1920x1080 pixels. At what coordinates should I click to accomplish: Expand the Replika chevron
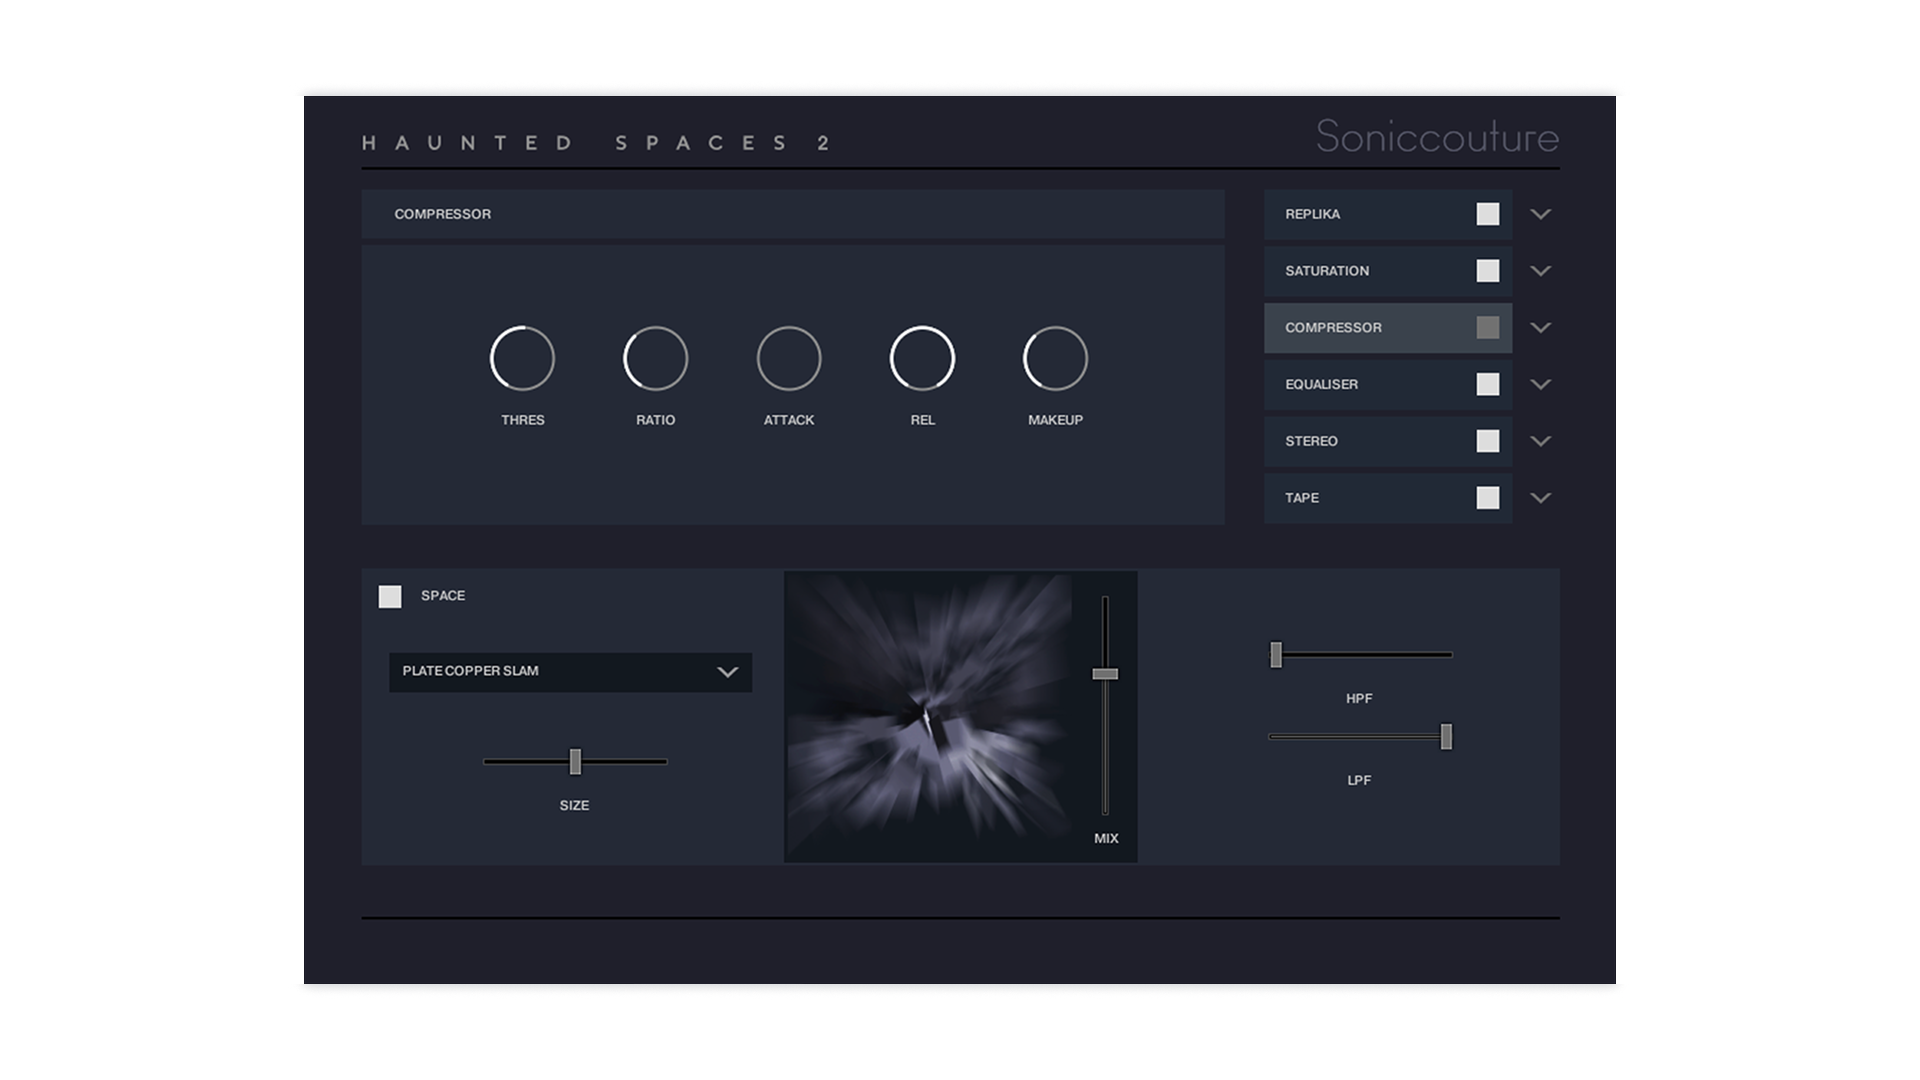coord(1540,214)
